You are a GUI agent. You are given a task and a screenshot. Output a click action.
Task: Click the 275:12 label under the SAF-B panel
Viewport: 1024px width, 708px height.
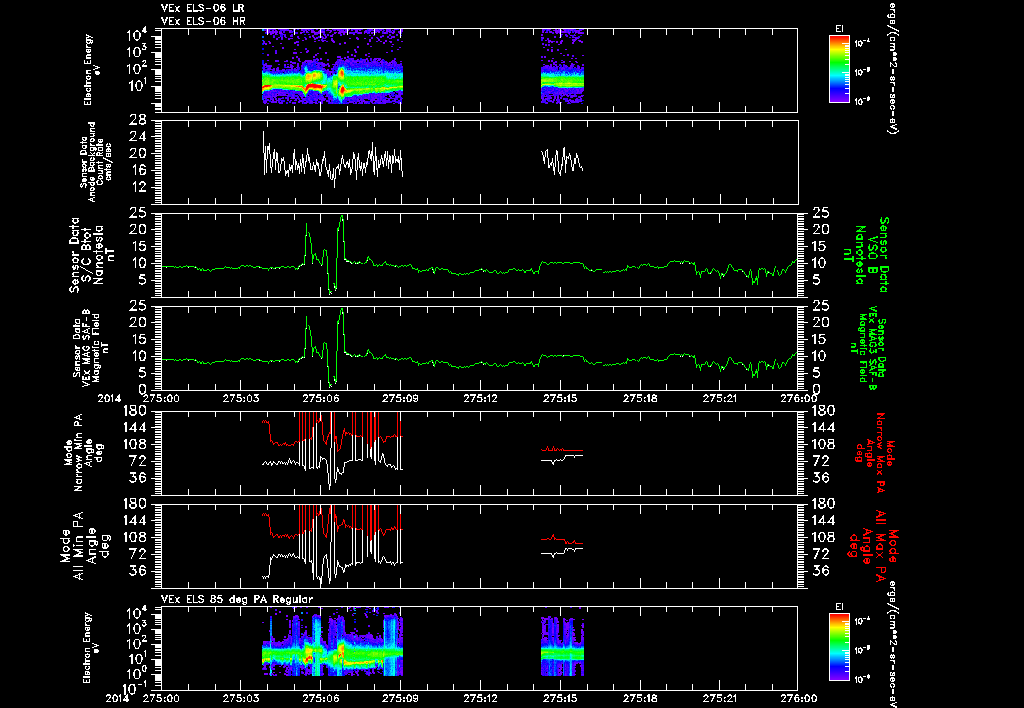[480, 398]
